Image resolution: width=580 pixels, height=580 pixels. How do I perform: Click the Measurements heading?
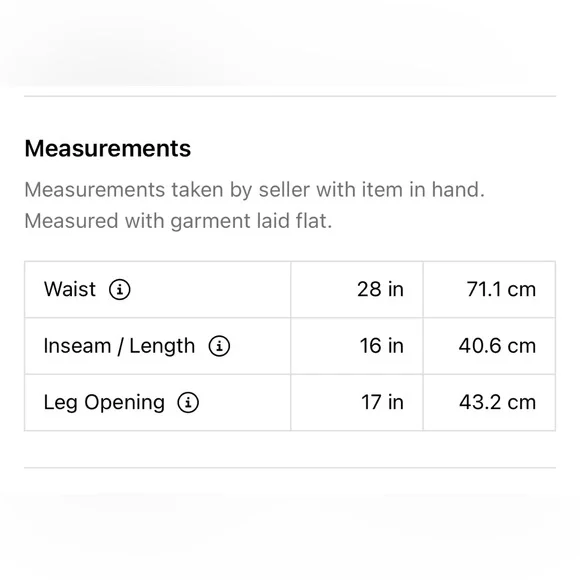pos(108,149)
